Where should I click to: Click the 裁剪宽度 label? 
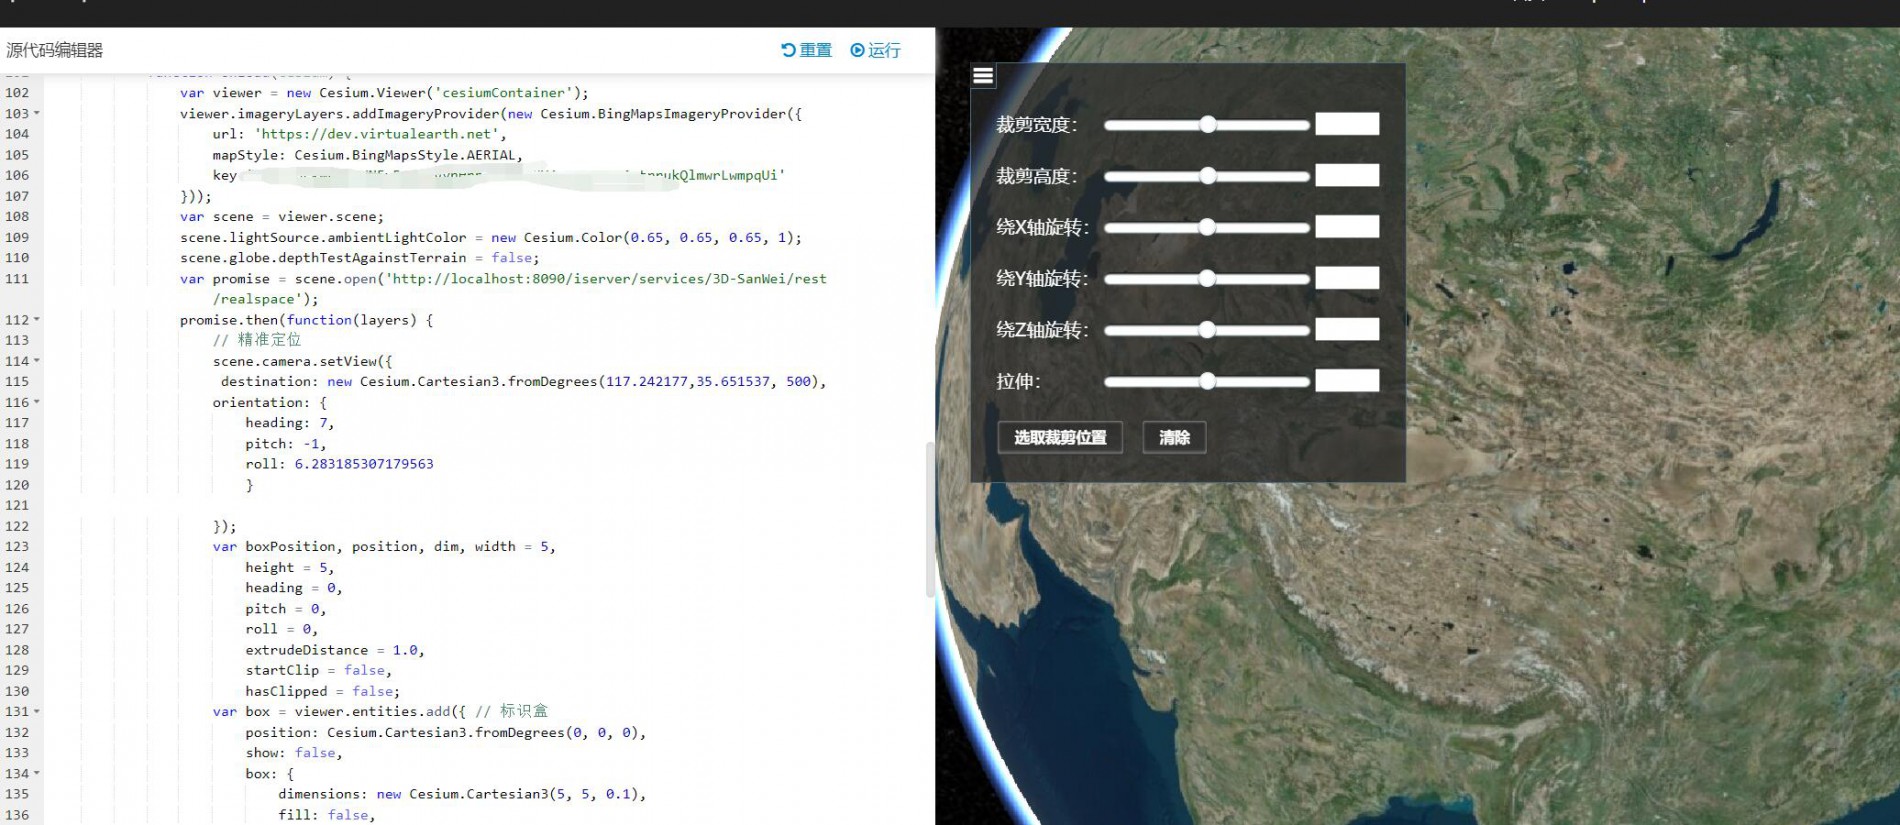(x=1037, y=125)
